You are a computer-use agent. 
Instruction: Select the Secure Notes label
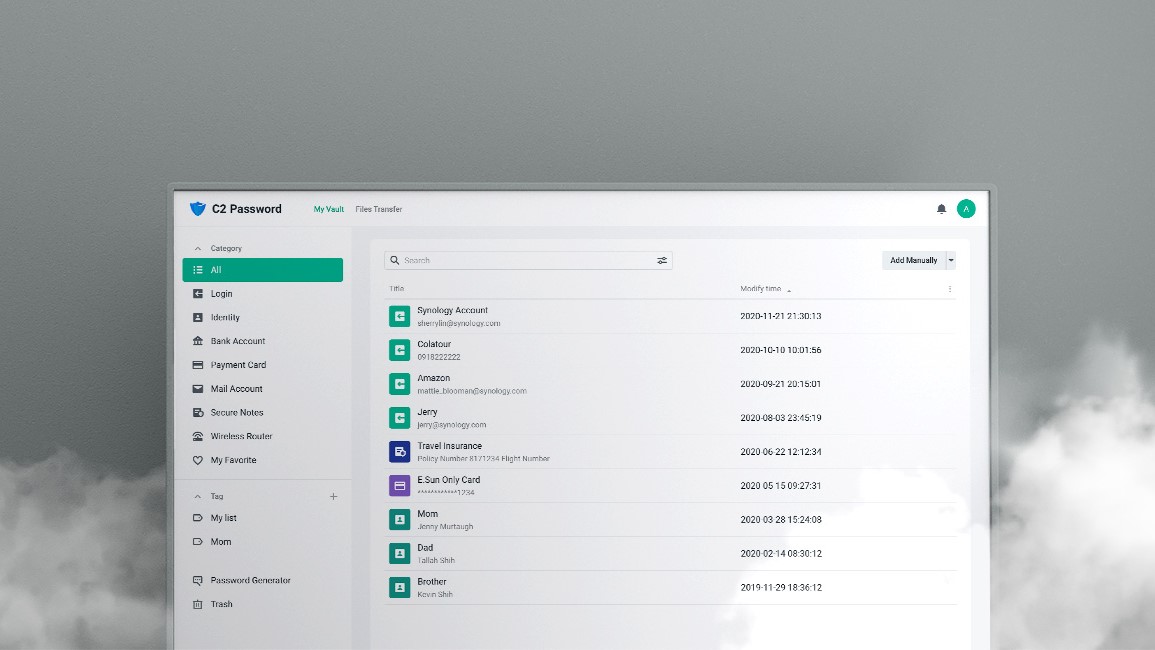[x=237, y=413]
